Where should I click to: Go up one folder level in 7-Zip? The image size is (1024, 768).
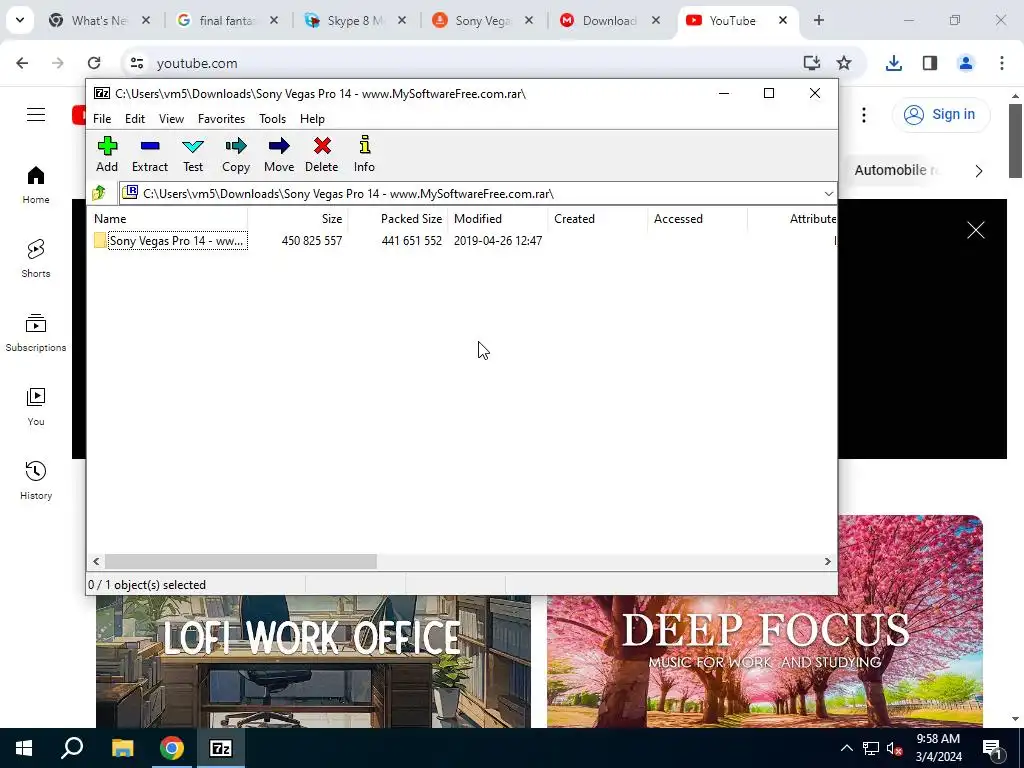point(99,193)
